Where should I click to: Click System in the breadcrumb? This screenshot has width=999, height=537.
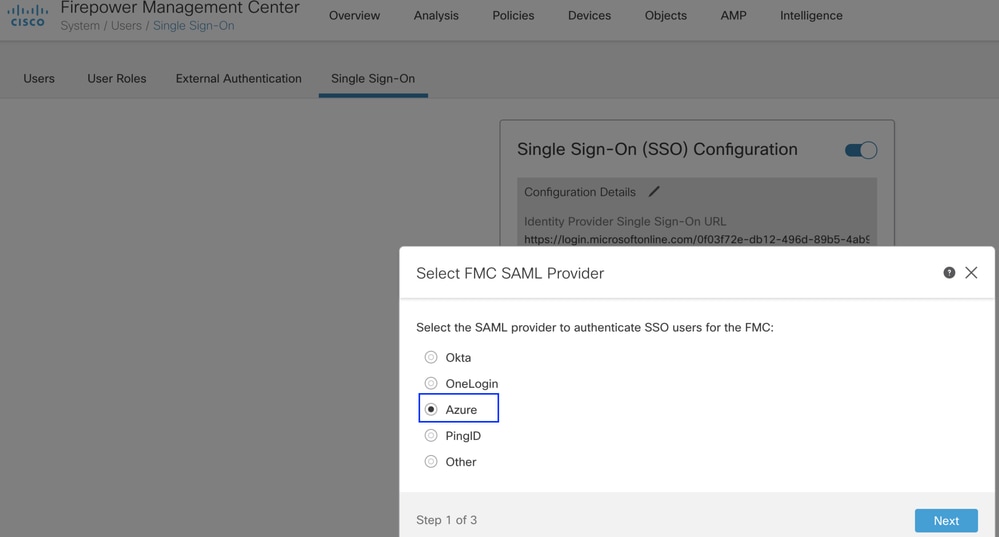80,25
